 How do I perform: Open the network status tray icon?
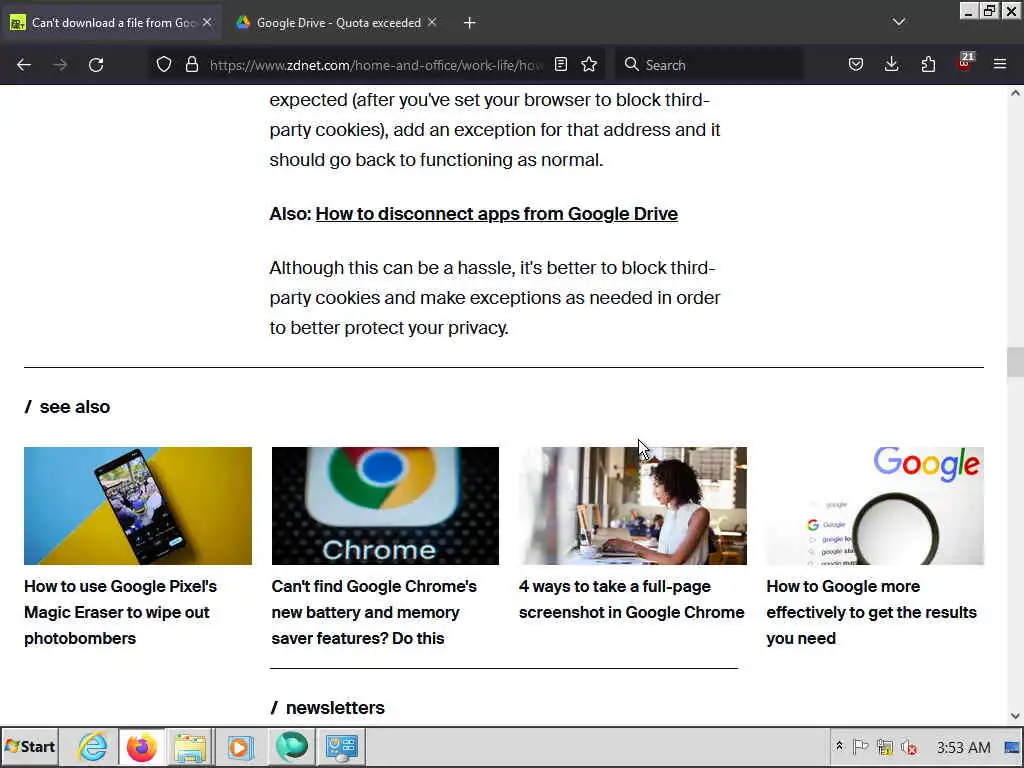point(885,746)
